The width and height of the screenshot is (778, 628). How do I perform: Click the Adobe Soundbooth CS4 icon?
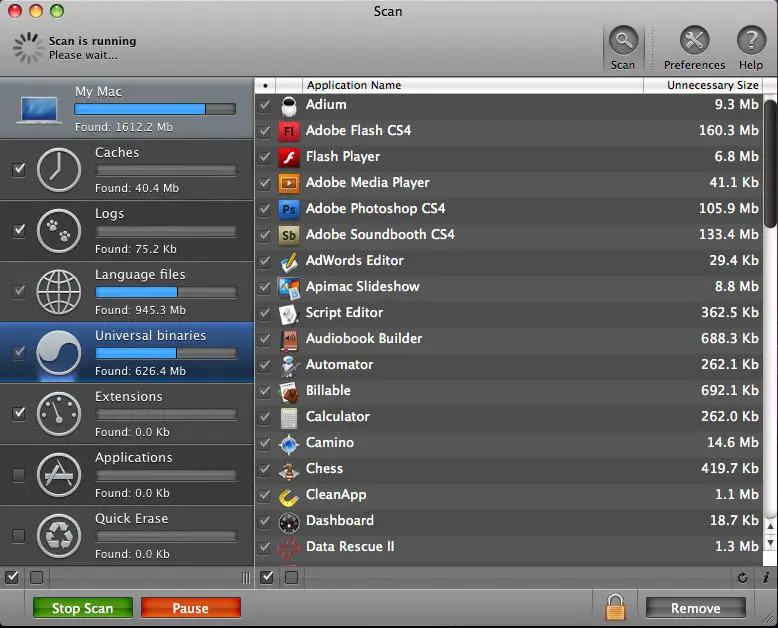pos(289,235)
